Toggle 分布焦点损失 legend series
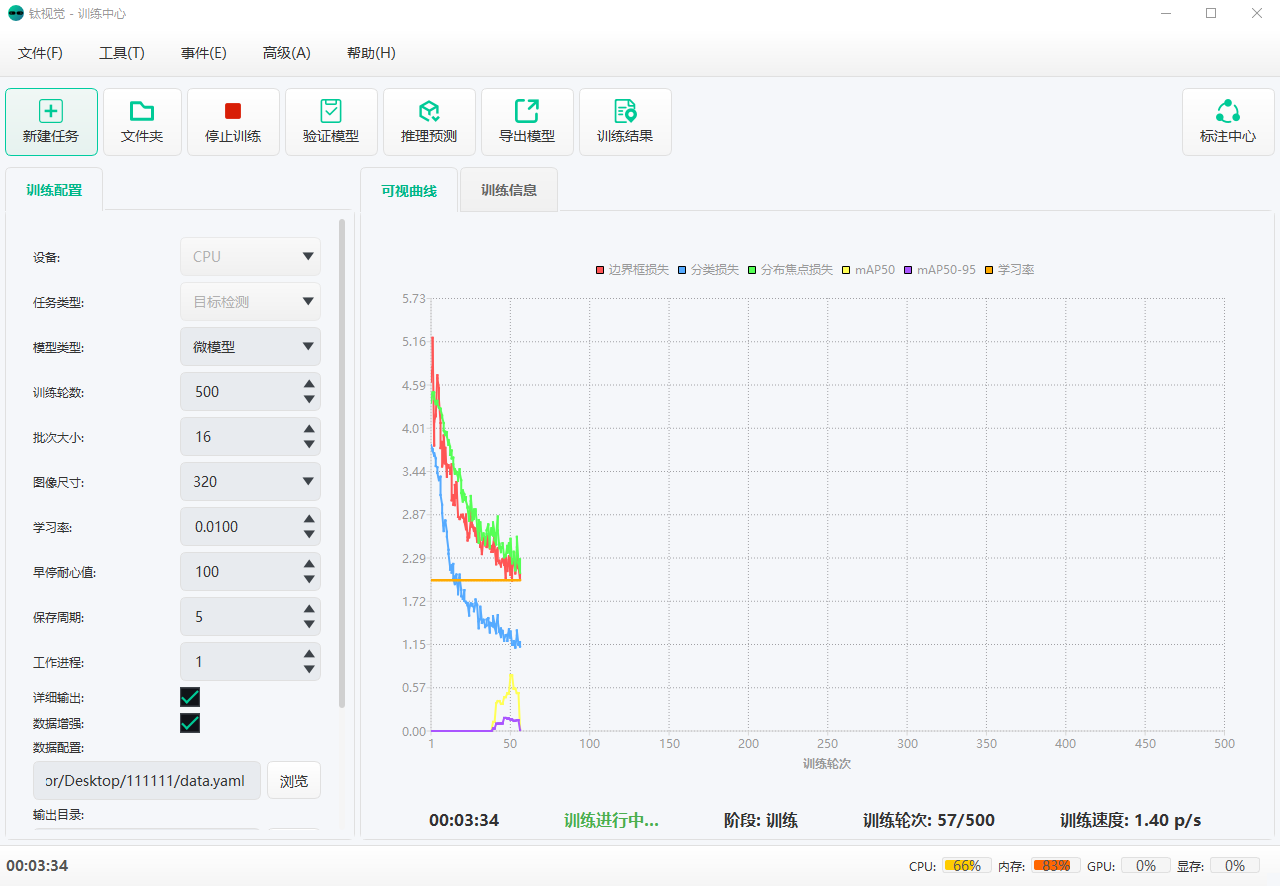This screenshot has width=1280, height=886. (x=790, y=270)
